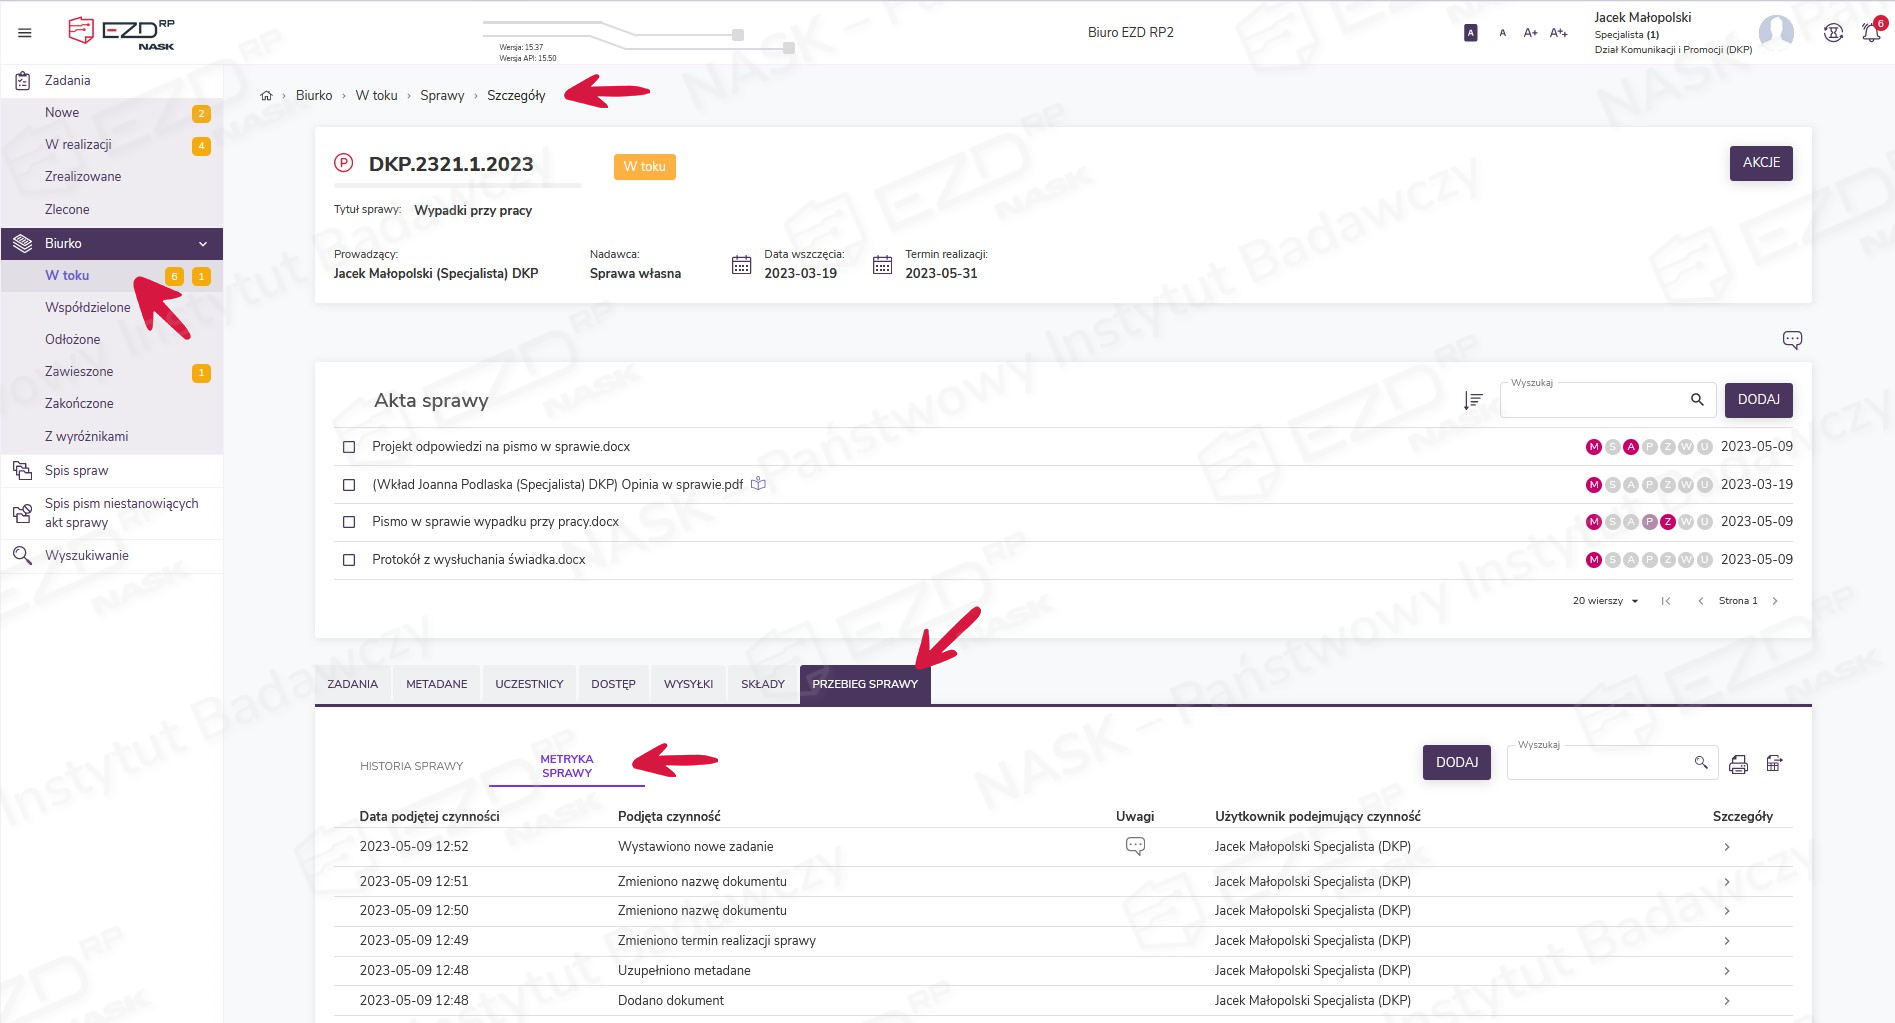
Task: Click DODAJ button in Akta sprawy
Action: [1758, 400]
